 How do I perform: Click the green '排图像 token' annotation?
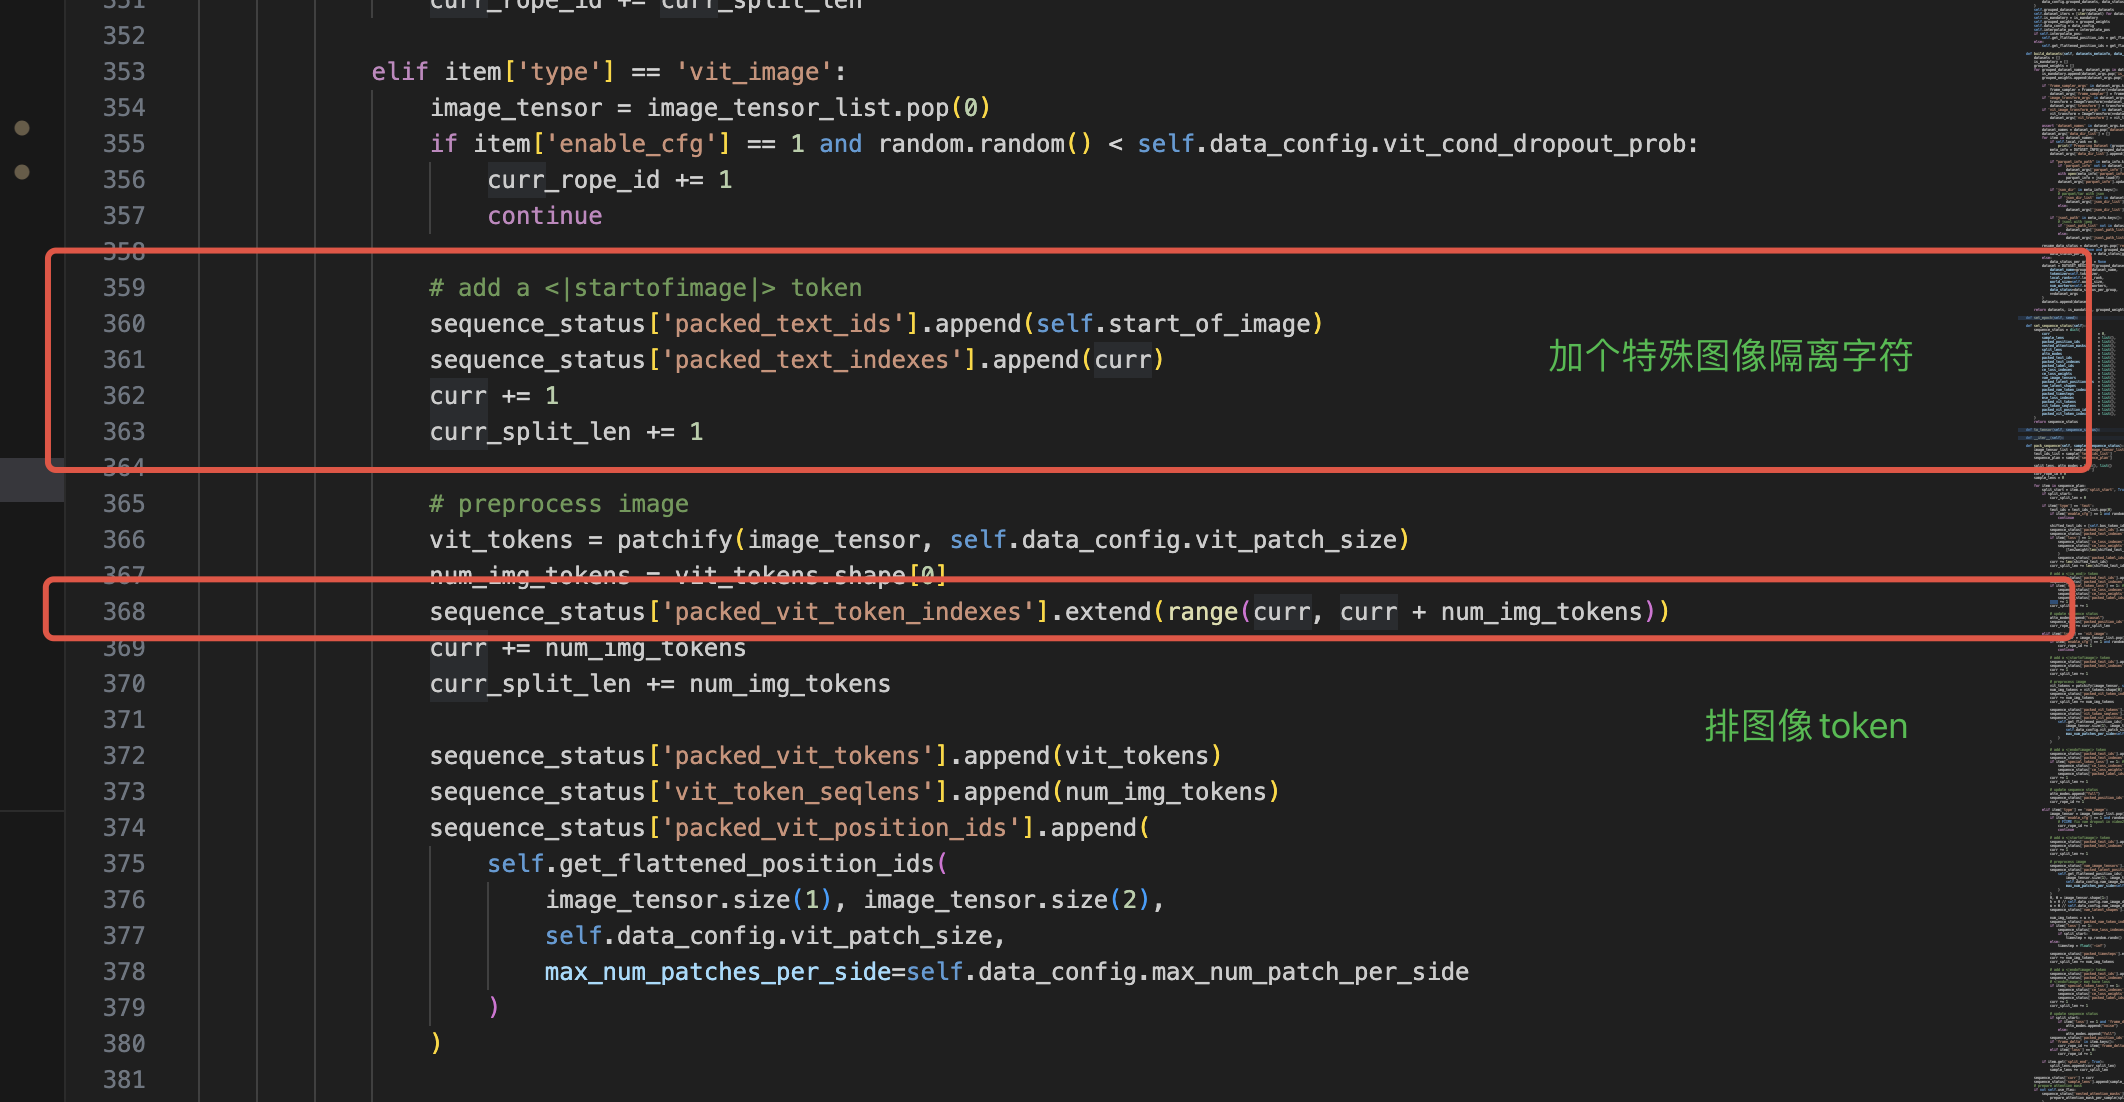(1806, 726)
